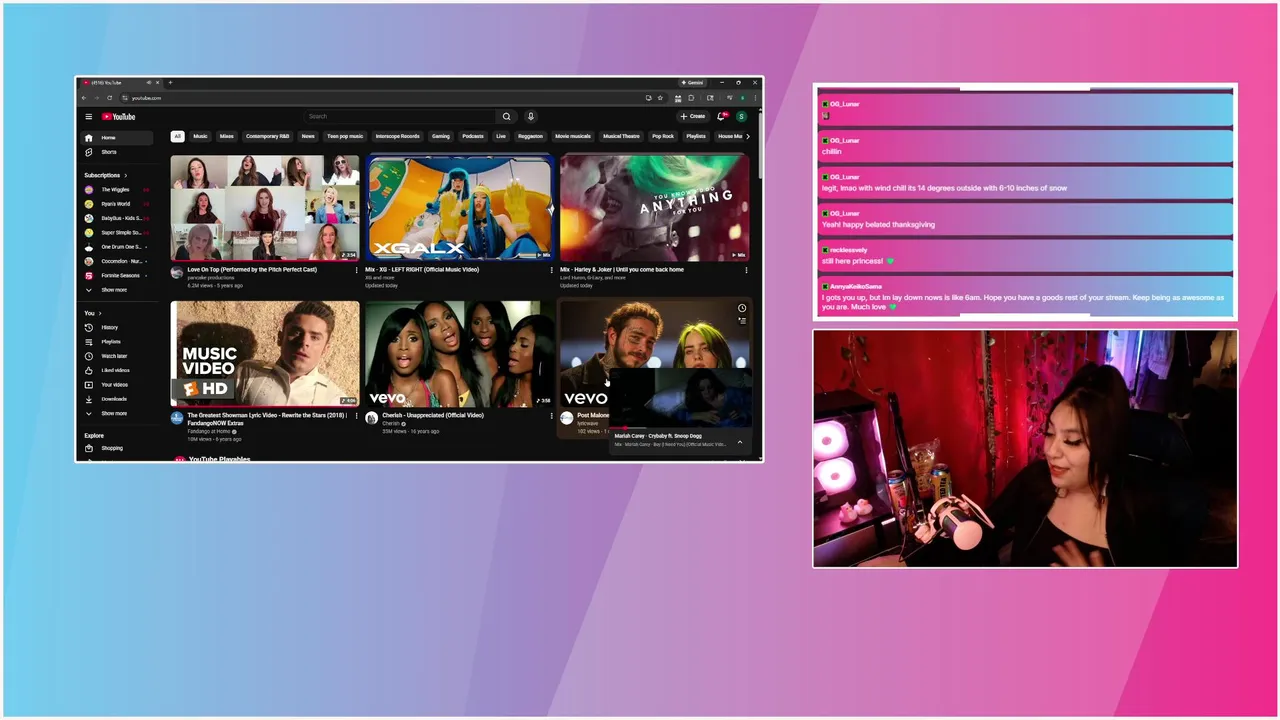The image size is (1280, 720).
Task: Expand the Subscriptions section header
Action: pyautogui.click(x=105, y=175)
